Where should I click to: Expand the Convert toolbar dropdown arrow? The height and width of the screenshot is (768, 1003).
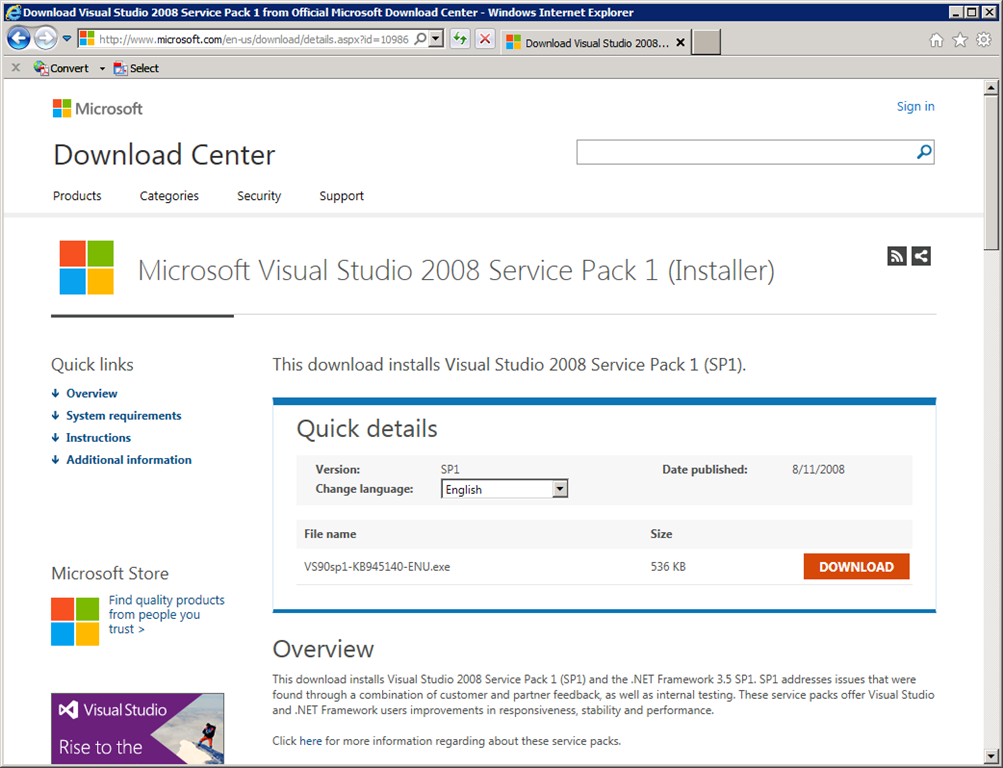102,69
